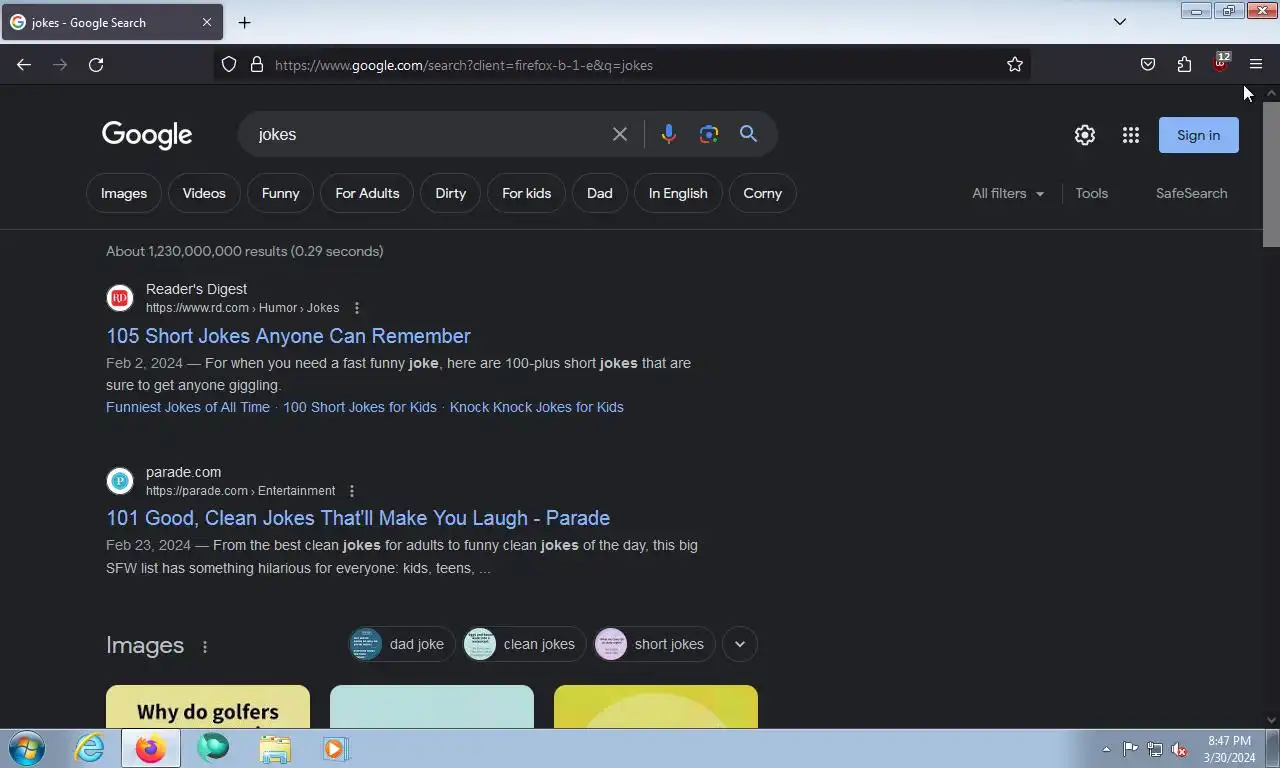Screen dimensions: 1280x768
Task: Click the parade.com favicon
Action: [120, 481]
